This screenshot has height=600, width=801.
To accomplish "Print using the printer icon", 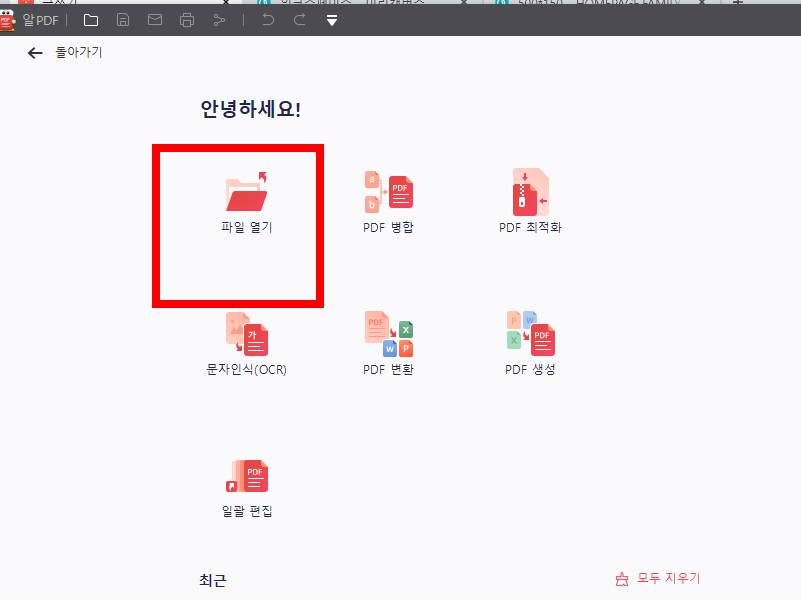I will [x=186, y=20].
